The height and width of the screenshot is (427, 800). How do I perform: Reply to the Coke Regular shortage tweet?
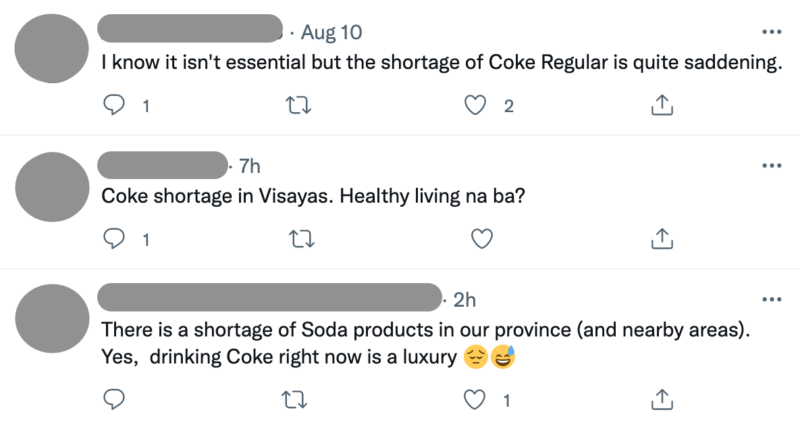[115, 105]
